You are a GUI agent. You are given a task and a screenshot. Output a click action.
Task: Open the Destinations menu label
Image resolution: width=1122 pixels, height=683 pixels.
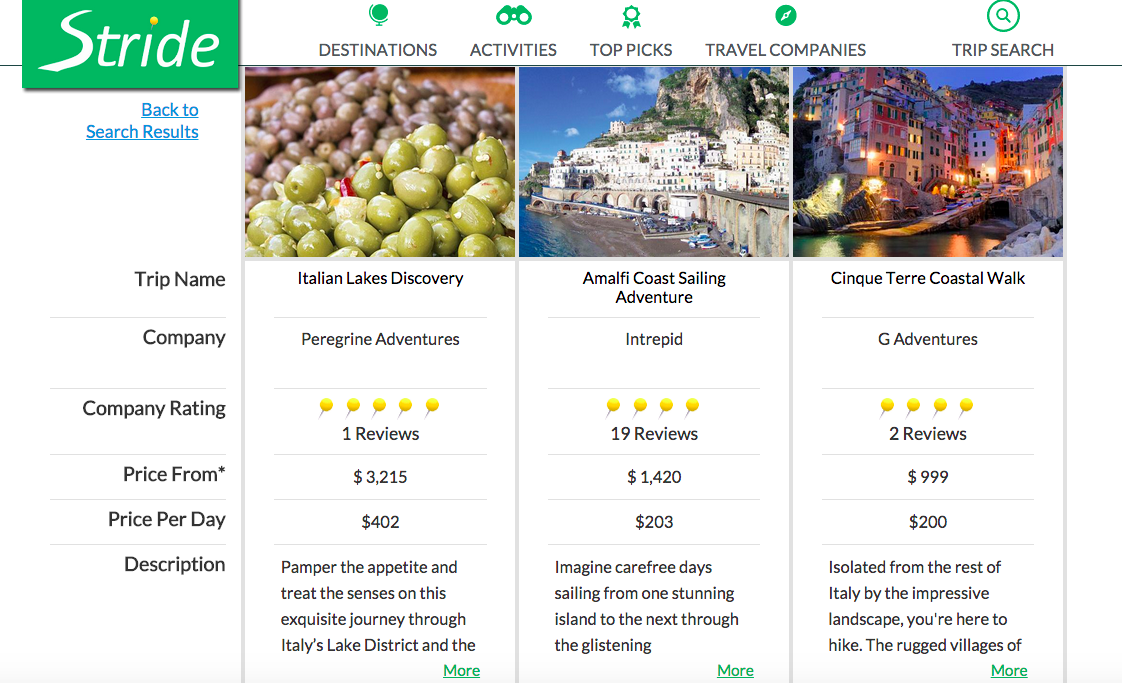point(378,50)
